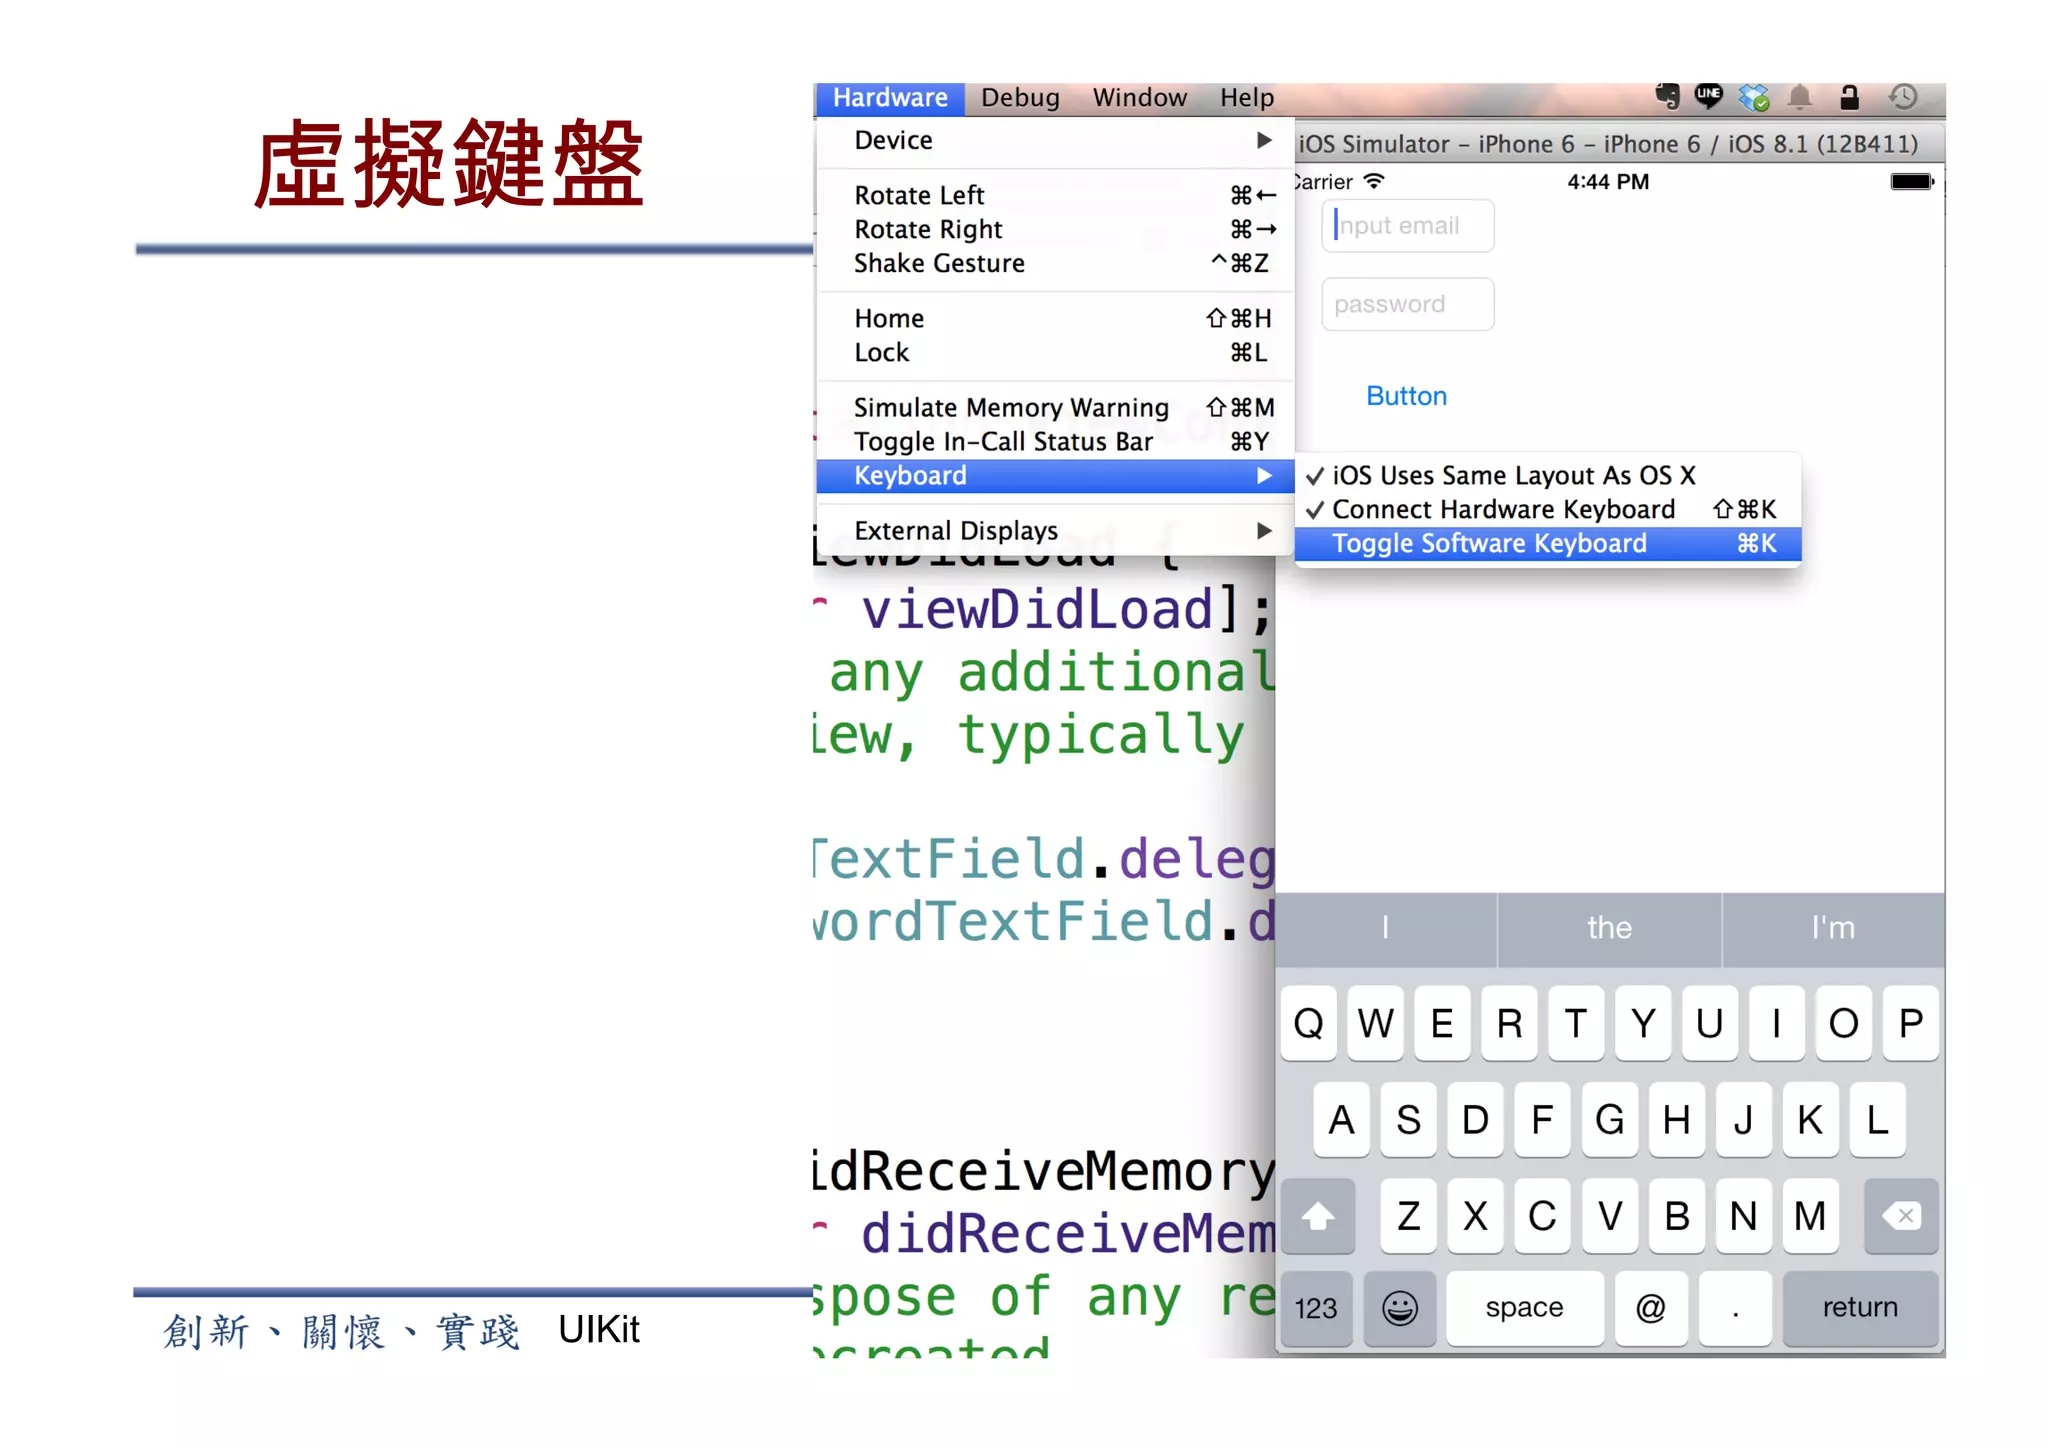The height and width of the screenshot is (1447, 2048).
Task: Open notifications bell in menu bar
Action: point(1800,97)
